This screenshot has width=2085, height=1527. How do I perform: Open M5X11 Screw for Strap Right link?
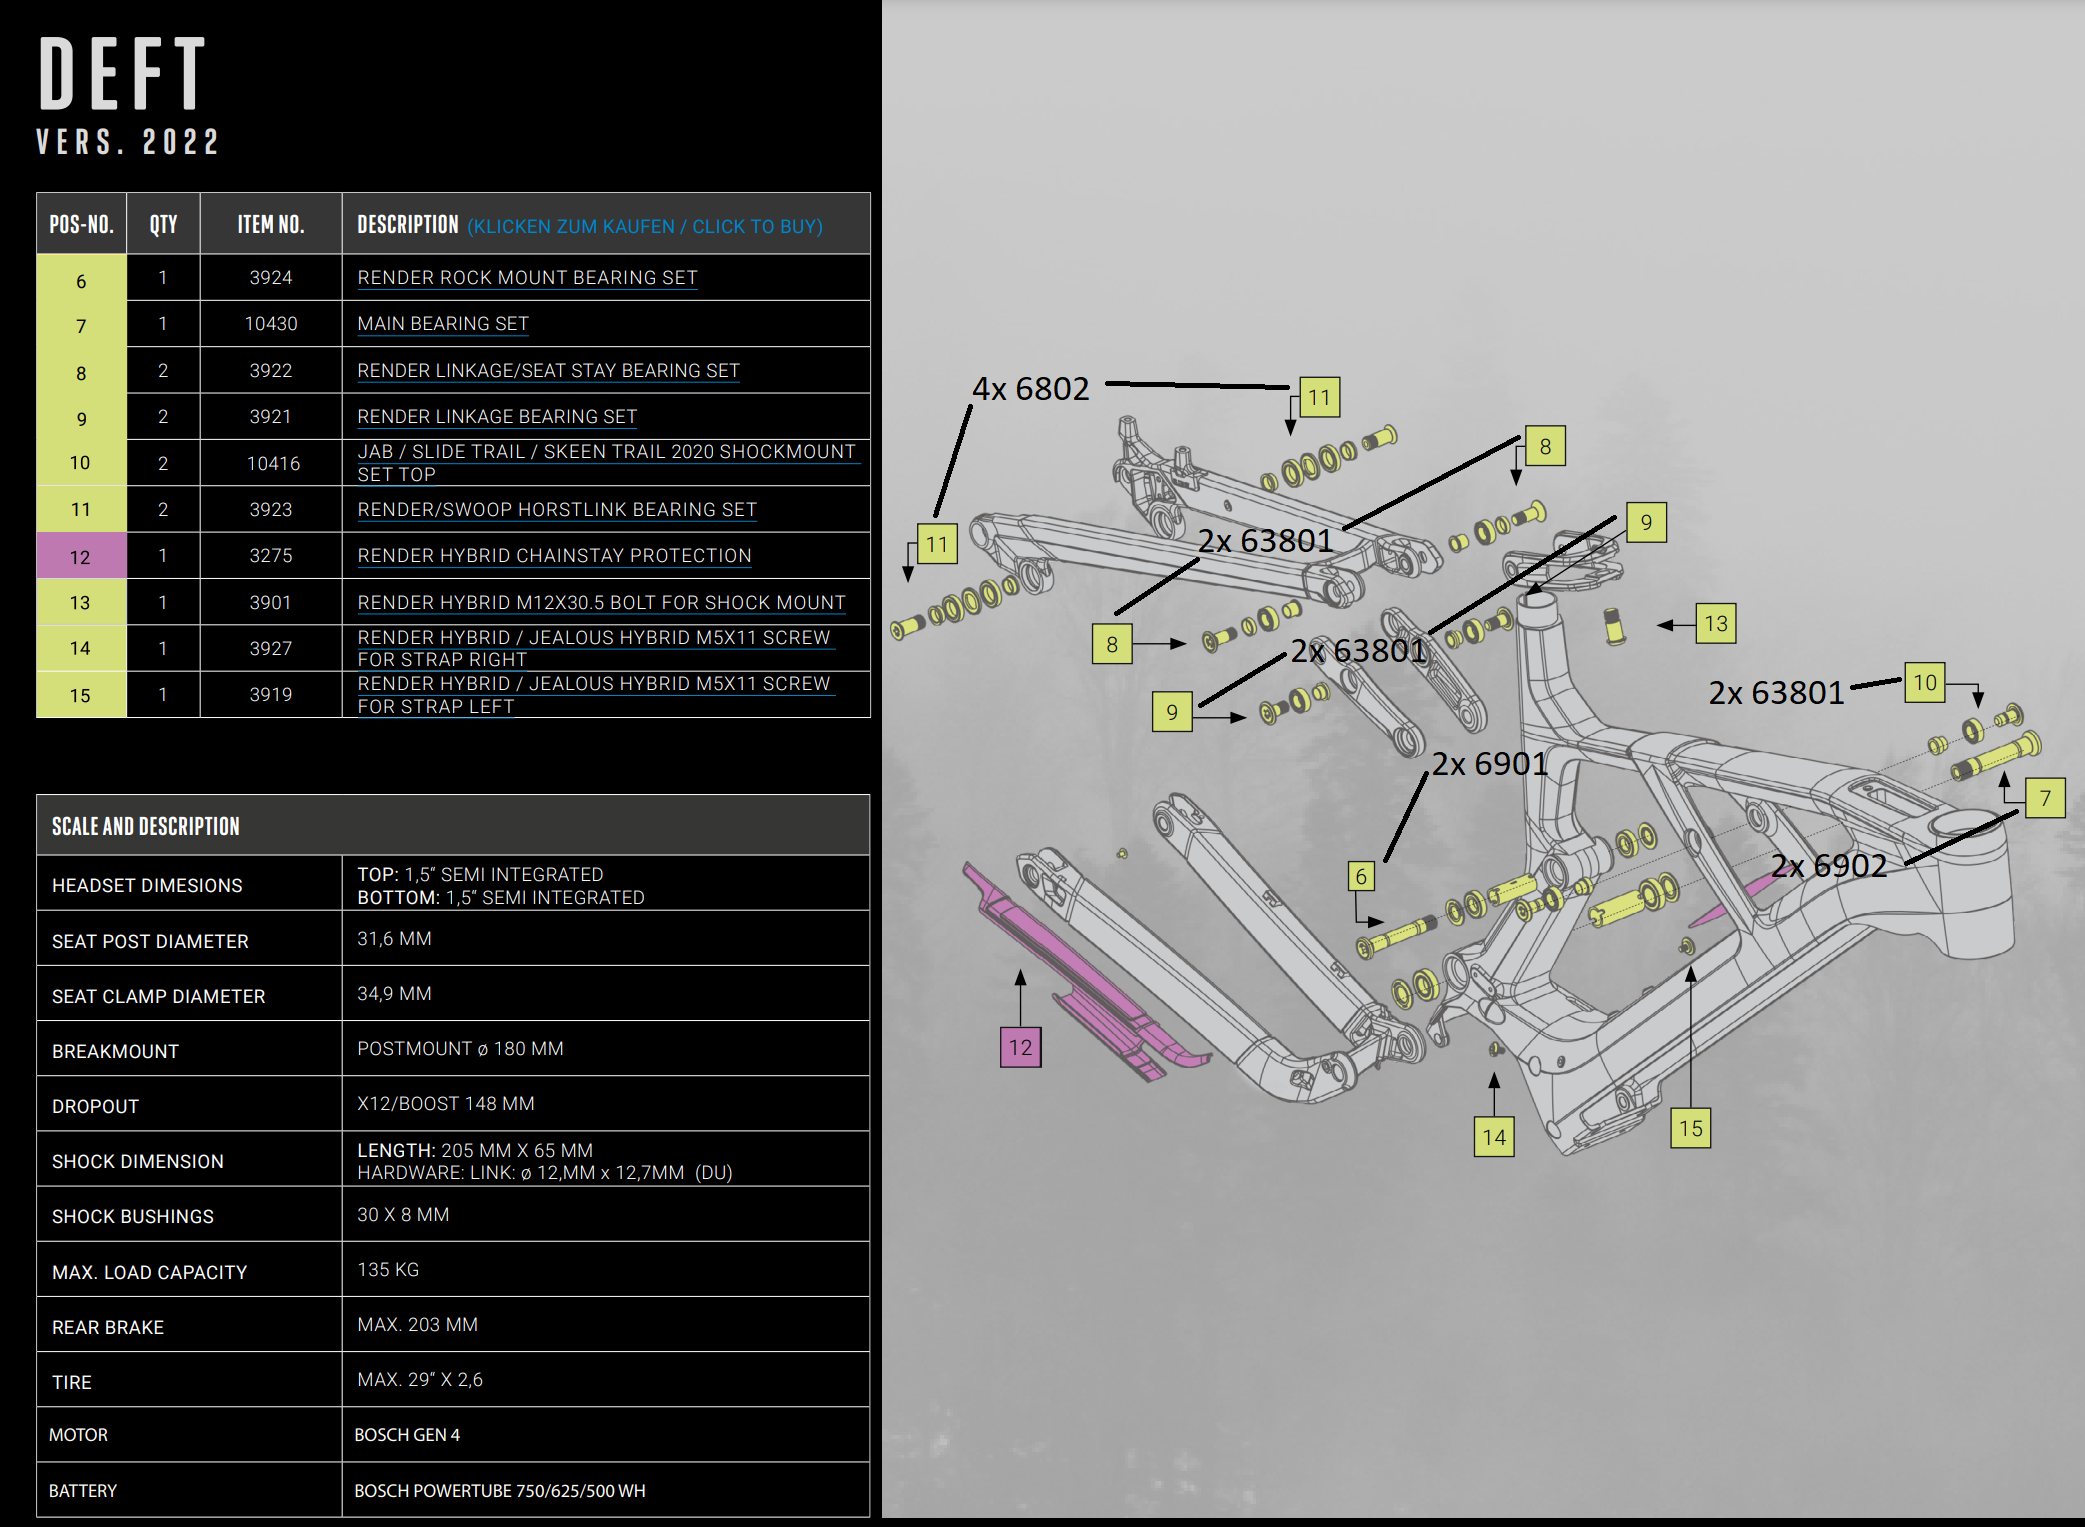coord(593,638)
